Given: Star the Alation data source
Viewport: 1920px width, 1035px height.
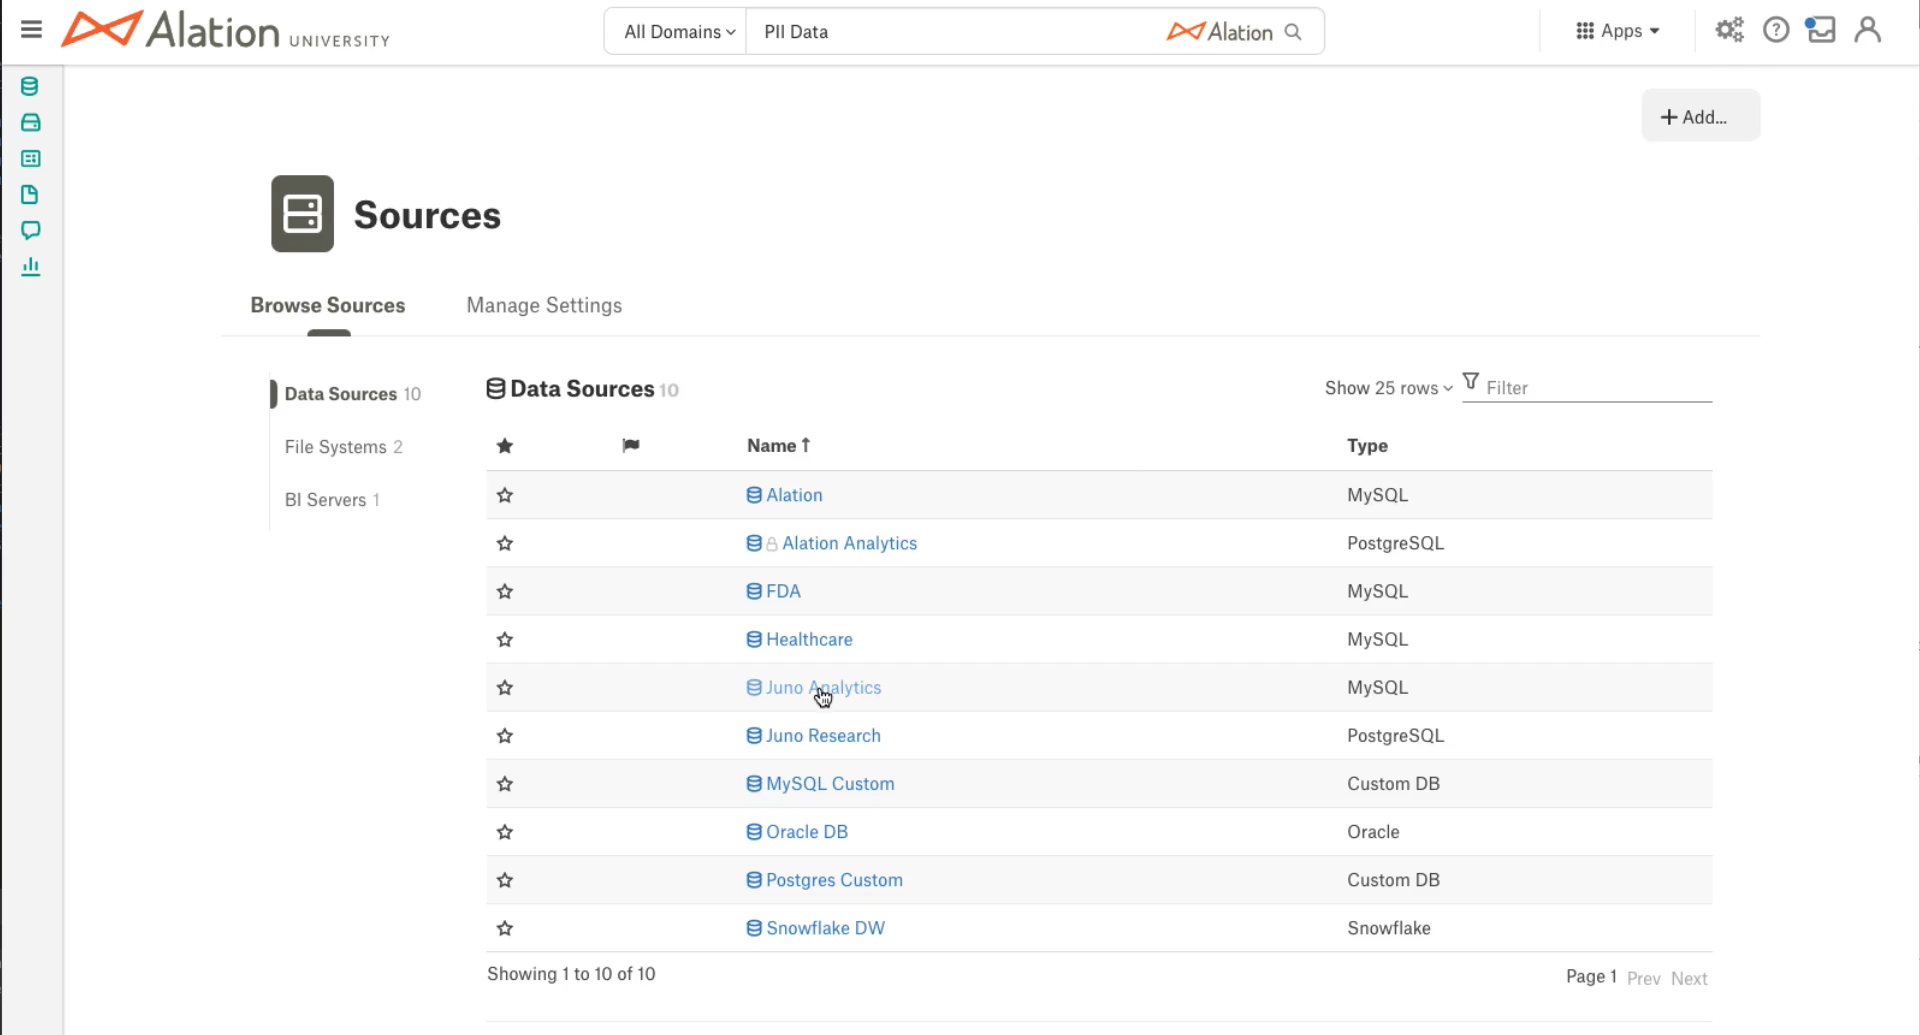Looking at the screenshot, I should [x=505, y=495].
